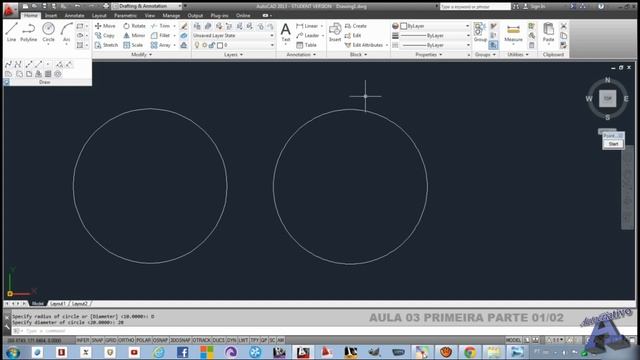Activate the Stretch command
The image size is (640, 360).
106,45
